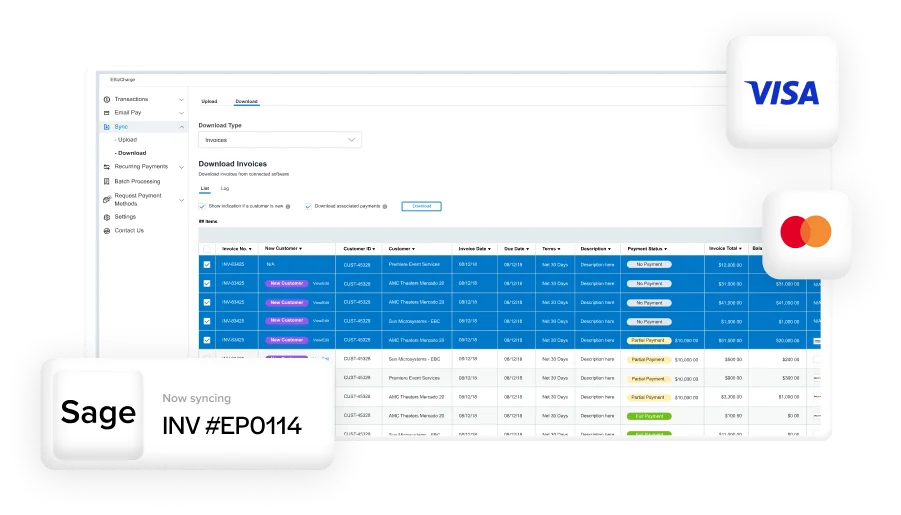Click the Visa logo card
The width and height of the screenshot is (901, 515).
782,92
